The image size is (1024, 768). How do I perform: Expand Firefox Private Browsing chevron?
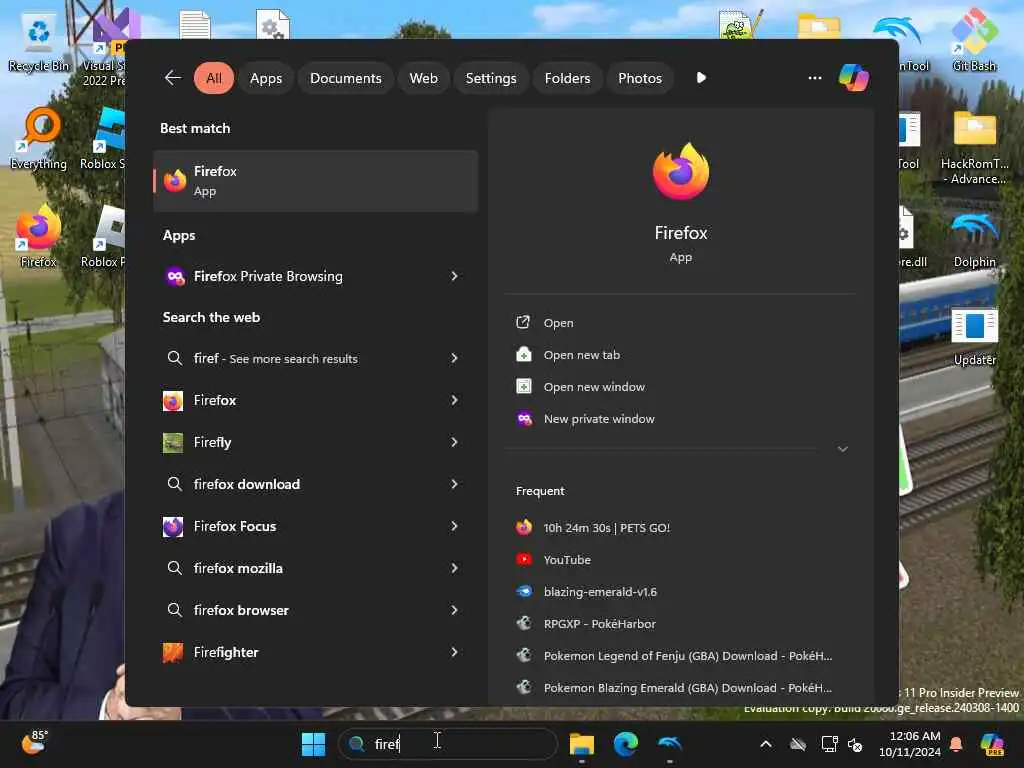point(455,276)
